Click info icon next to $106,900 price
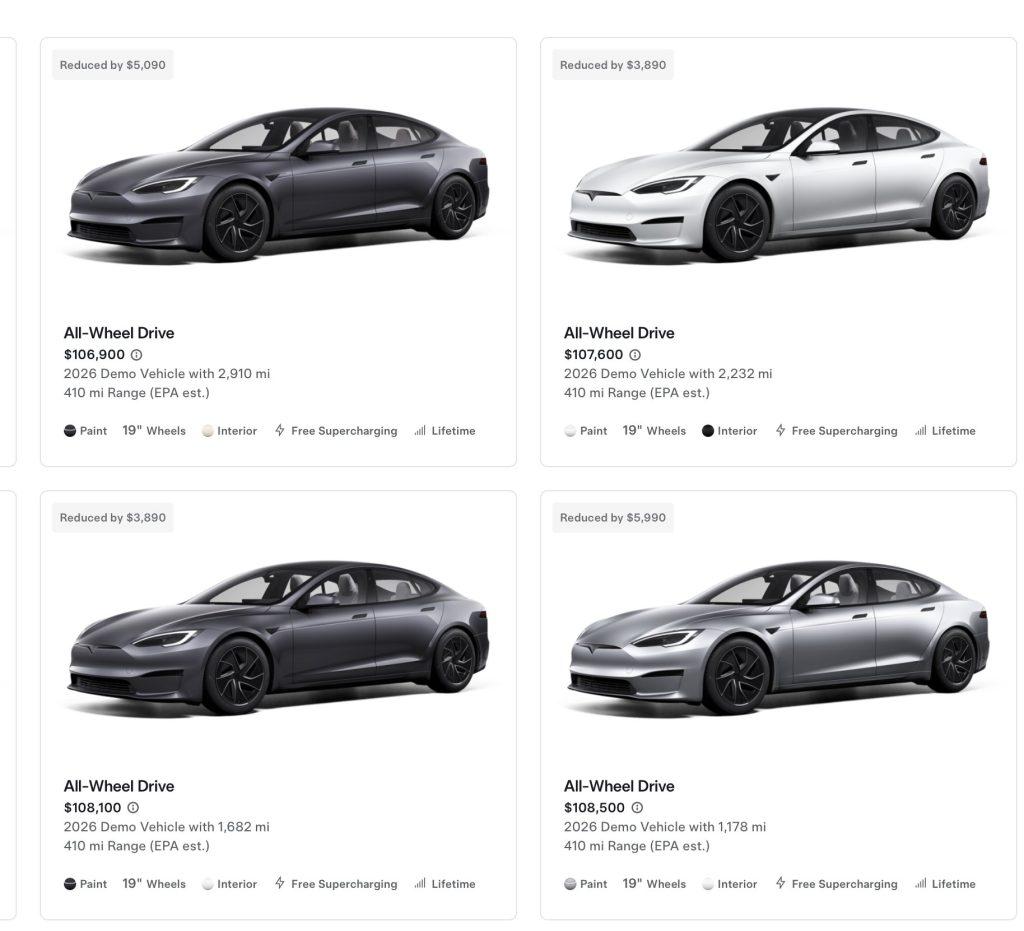Viewport: 1024px width, 931px height. pyautogui.click(x=137, y=355)
